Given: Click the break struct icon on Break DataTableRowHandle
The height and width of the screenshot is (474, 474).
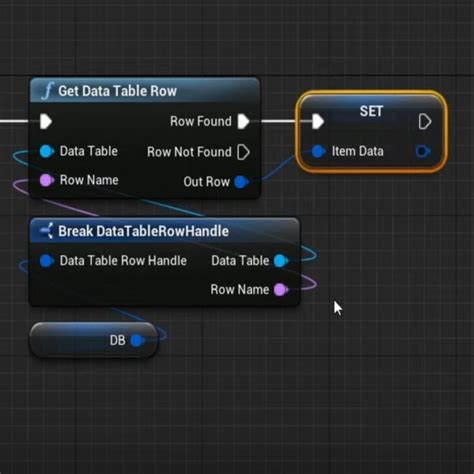Looking at the screenshot, I should pyautogui.click(x=46, y=231).
